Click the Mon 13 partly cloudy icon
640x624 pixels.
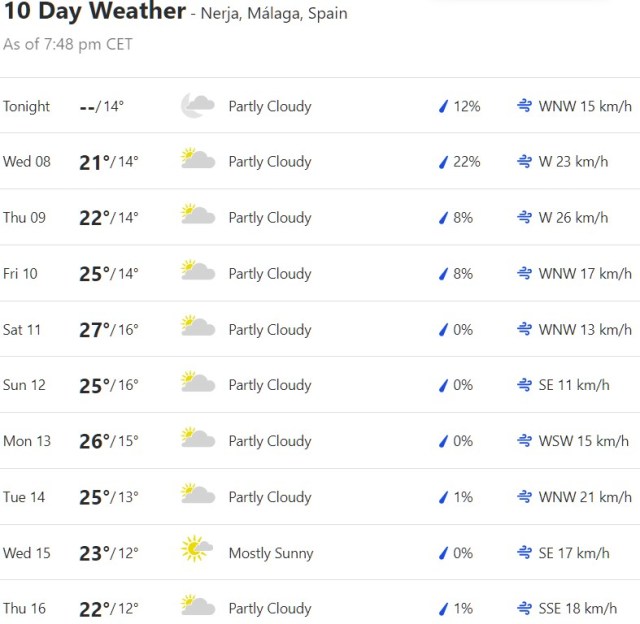point(197,440)
